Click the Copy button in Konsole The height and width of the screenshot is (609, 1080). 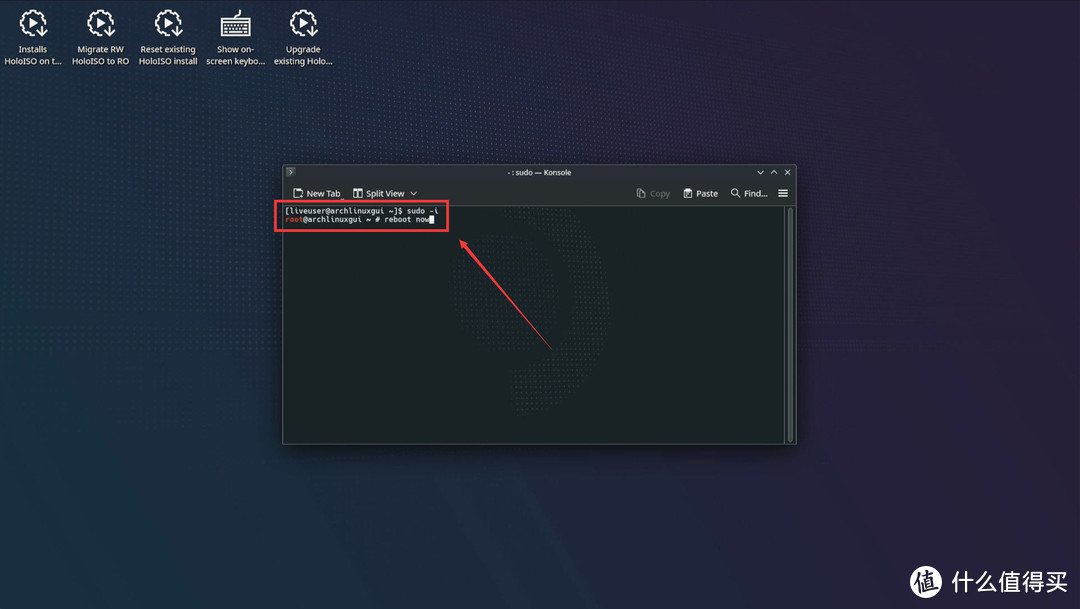click(653, 194)
